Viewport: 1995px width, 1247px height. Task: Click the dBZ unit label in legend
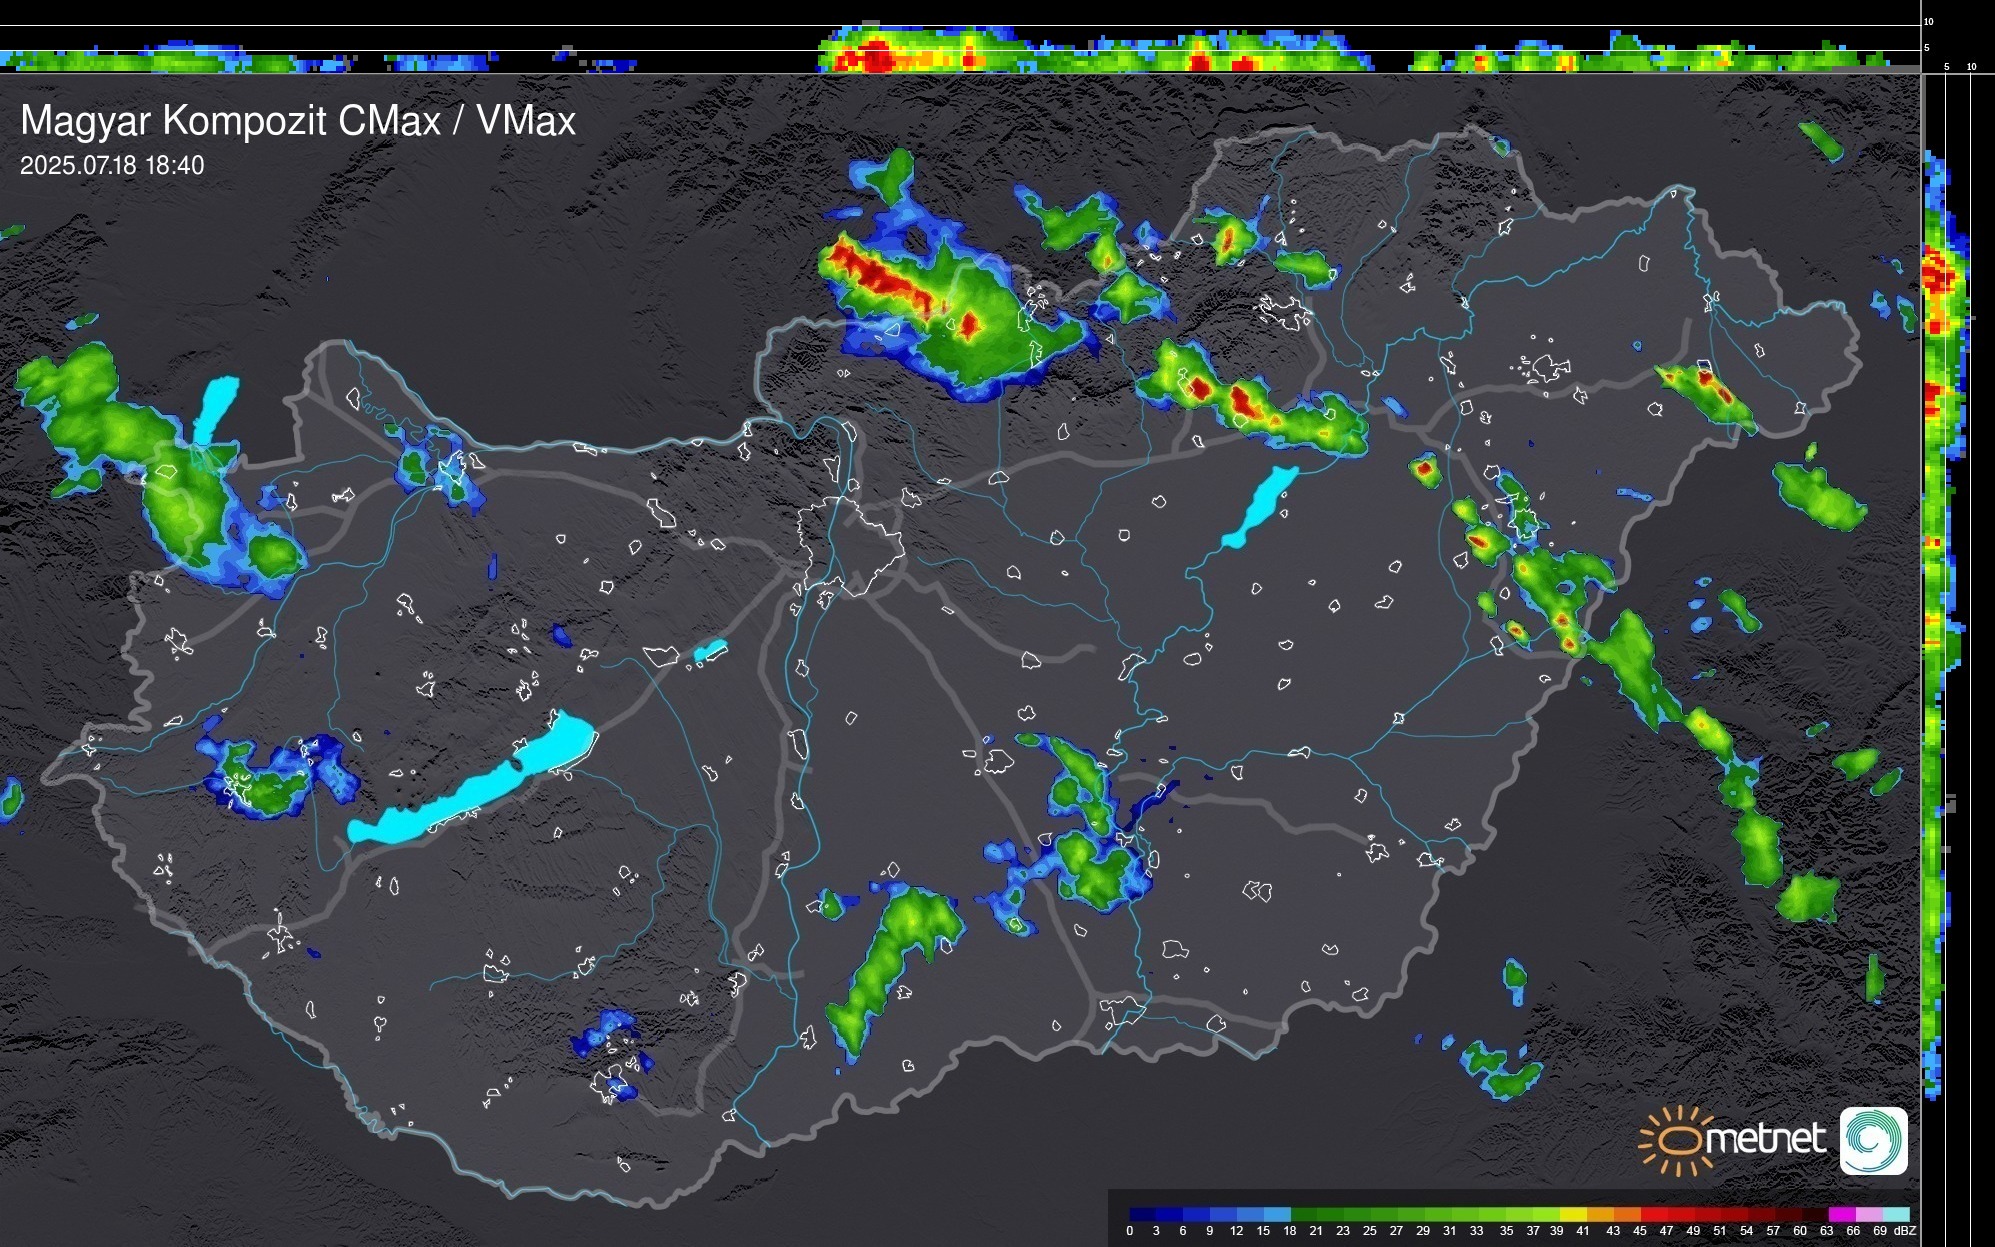coord(1905,1231)
